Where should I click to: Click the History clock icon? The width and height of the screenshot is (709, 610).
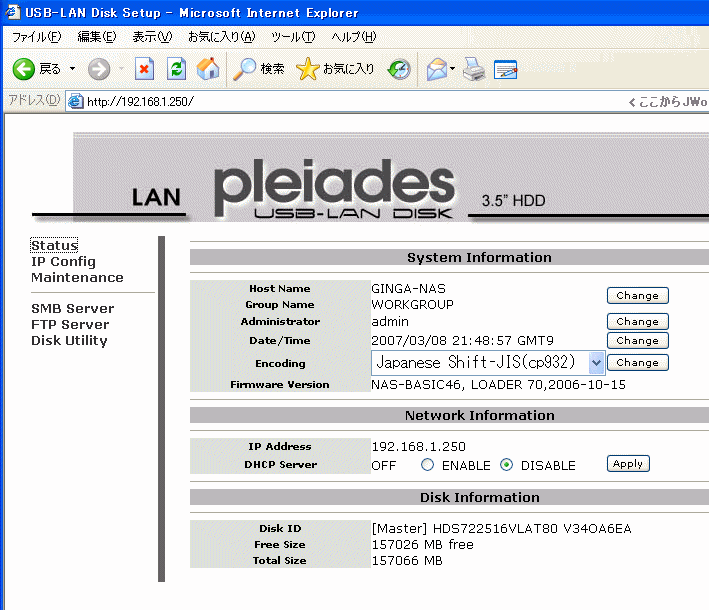[399, 69]
